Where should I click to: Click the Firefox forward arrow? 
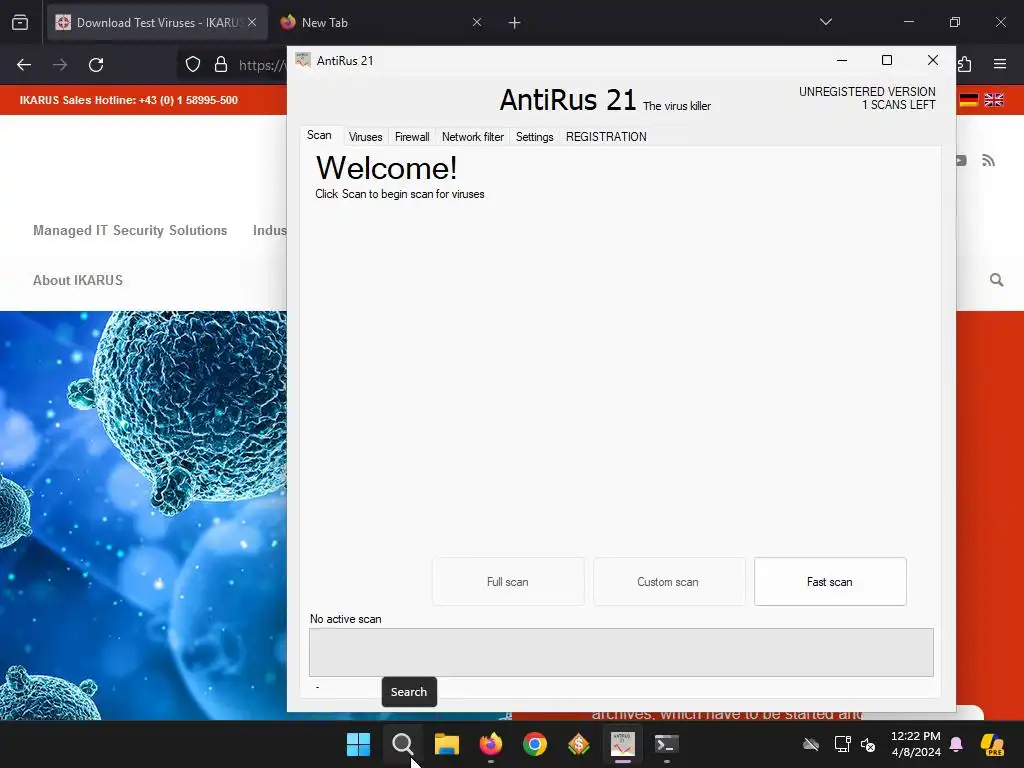click(x=60, y=65)
